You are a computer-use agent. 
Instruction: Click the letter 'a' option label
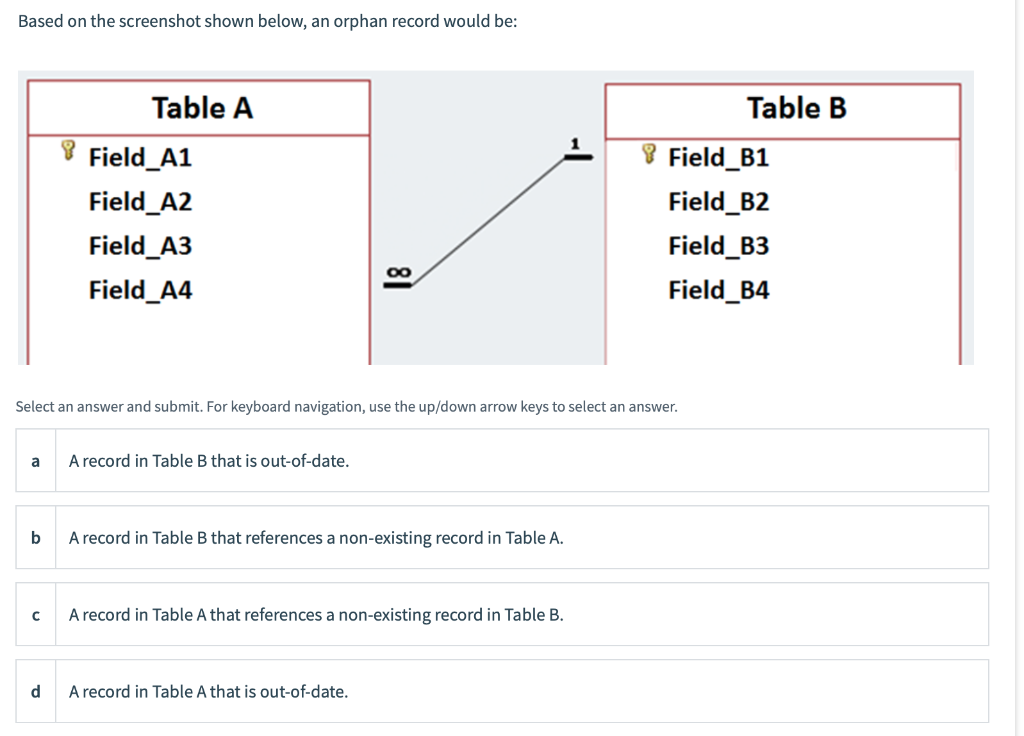35,461
